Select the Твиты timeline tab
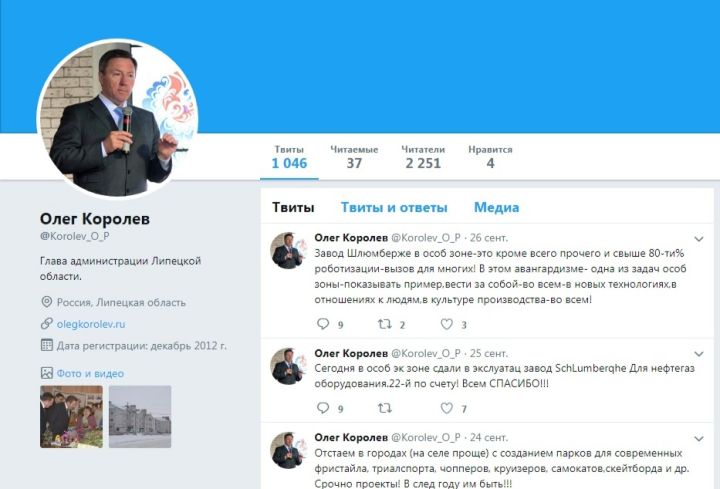The height and width of the screenshot is (489, 720). 293,207
